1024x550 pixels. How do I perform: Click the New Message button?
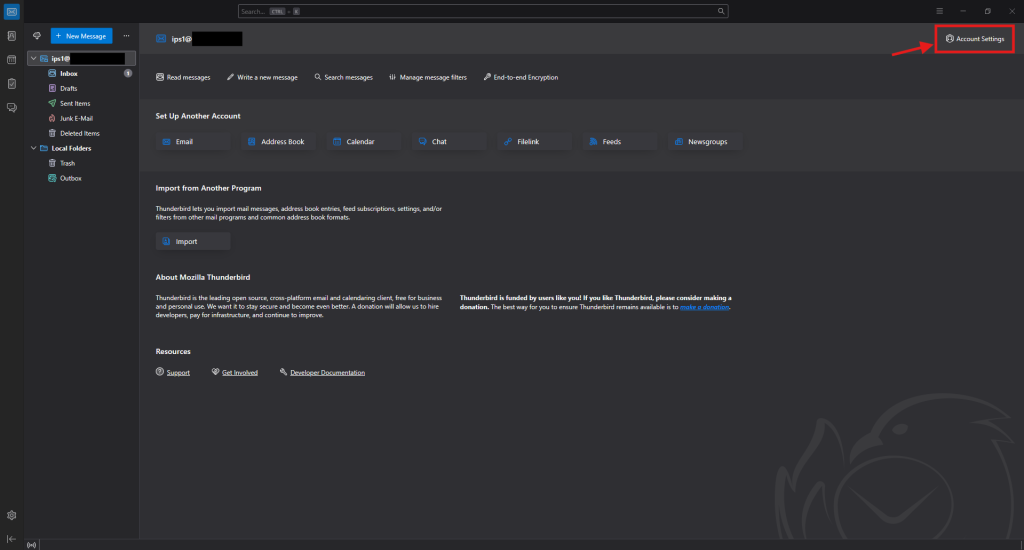pos(81,36)
